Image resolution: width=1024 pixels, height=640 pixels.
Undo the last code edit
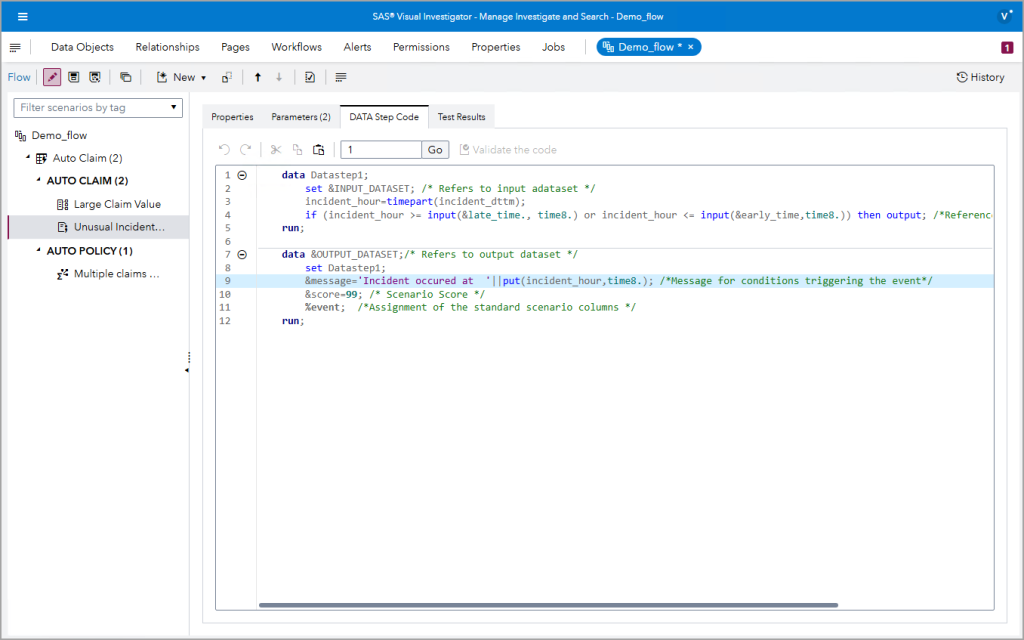click(x=224, y=149)
